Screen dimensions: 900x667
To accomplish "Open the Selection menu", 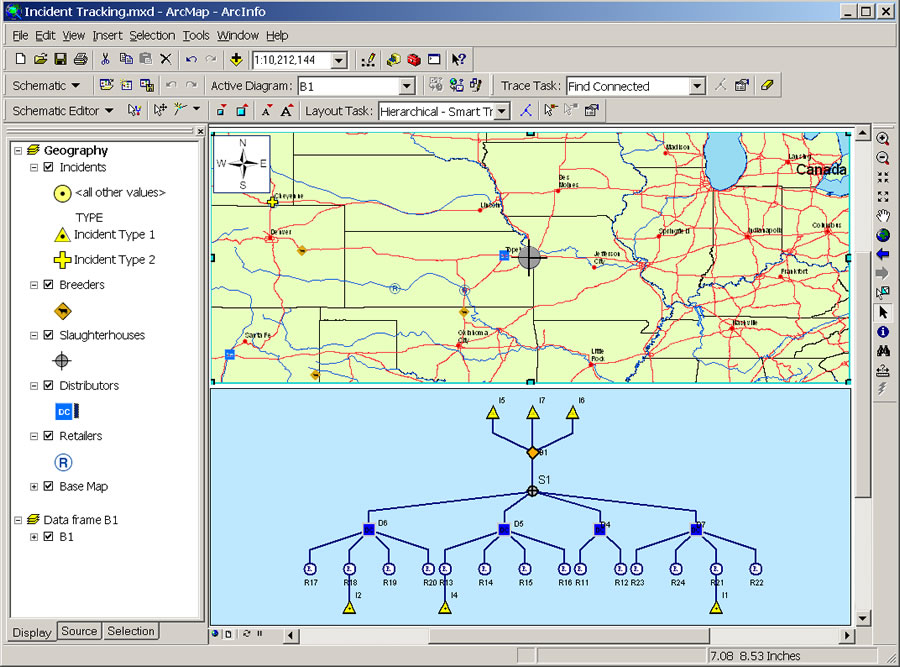I will (152, 35).
